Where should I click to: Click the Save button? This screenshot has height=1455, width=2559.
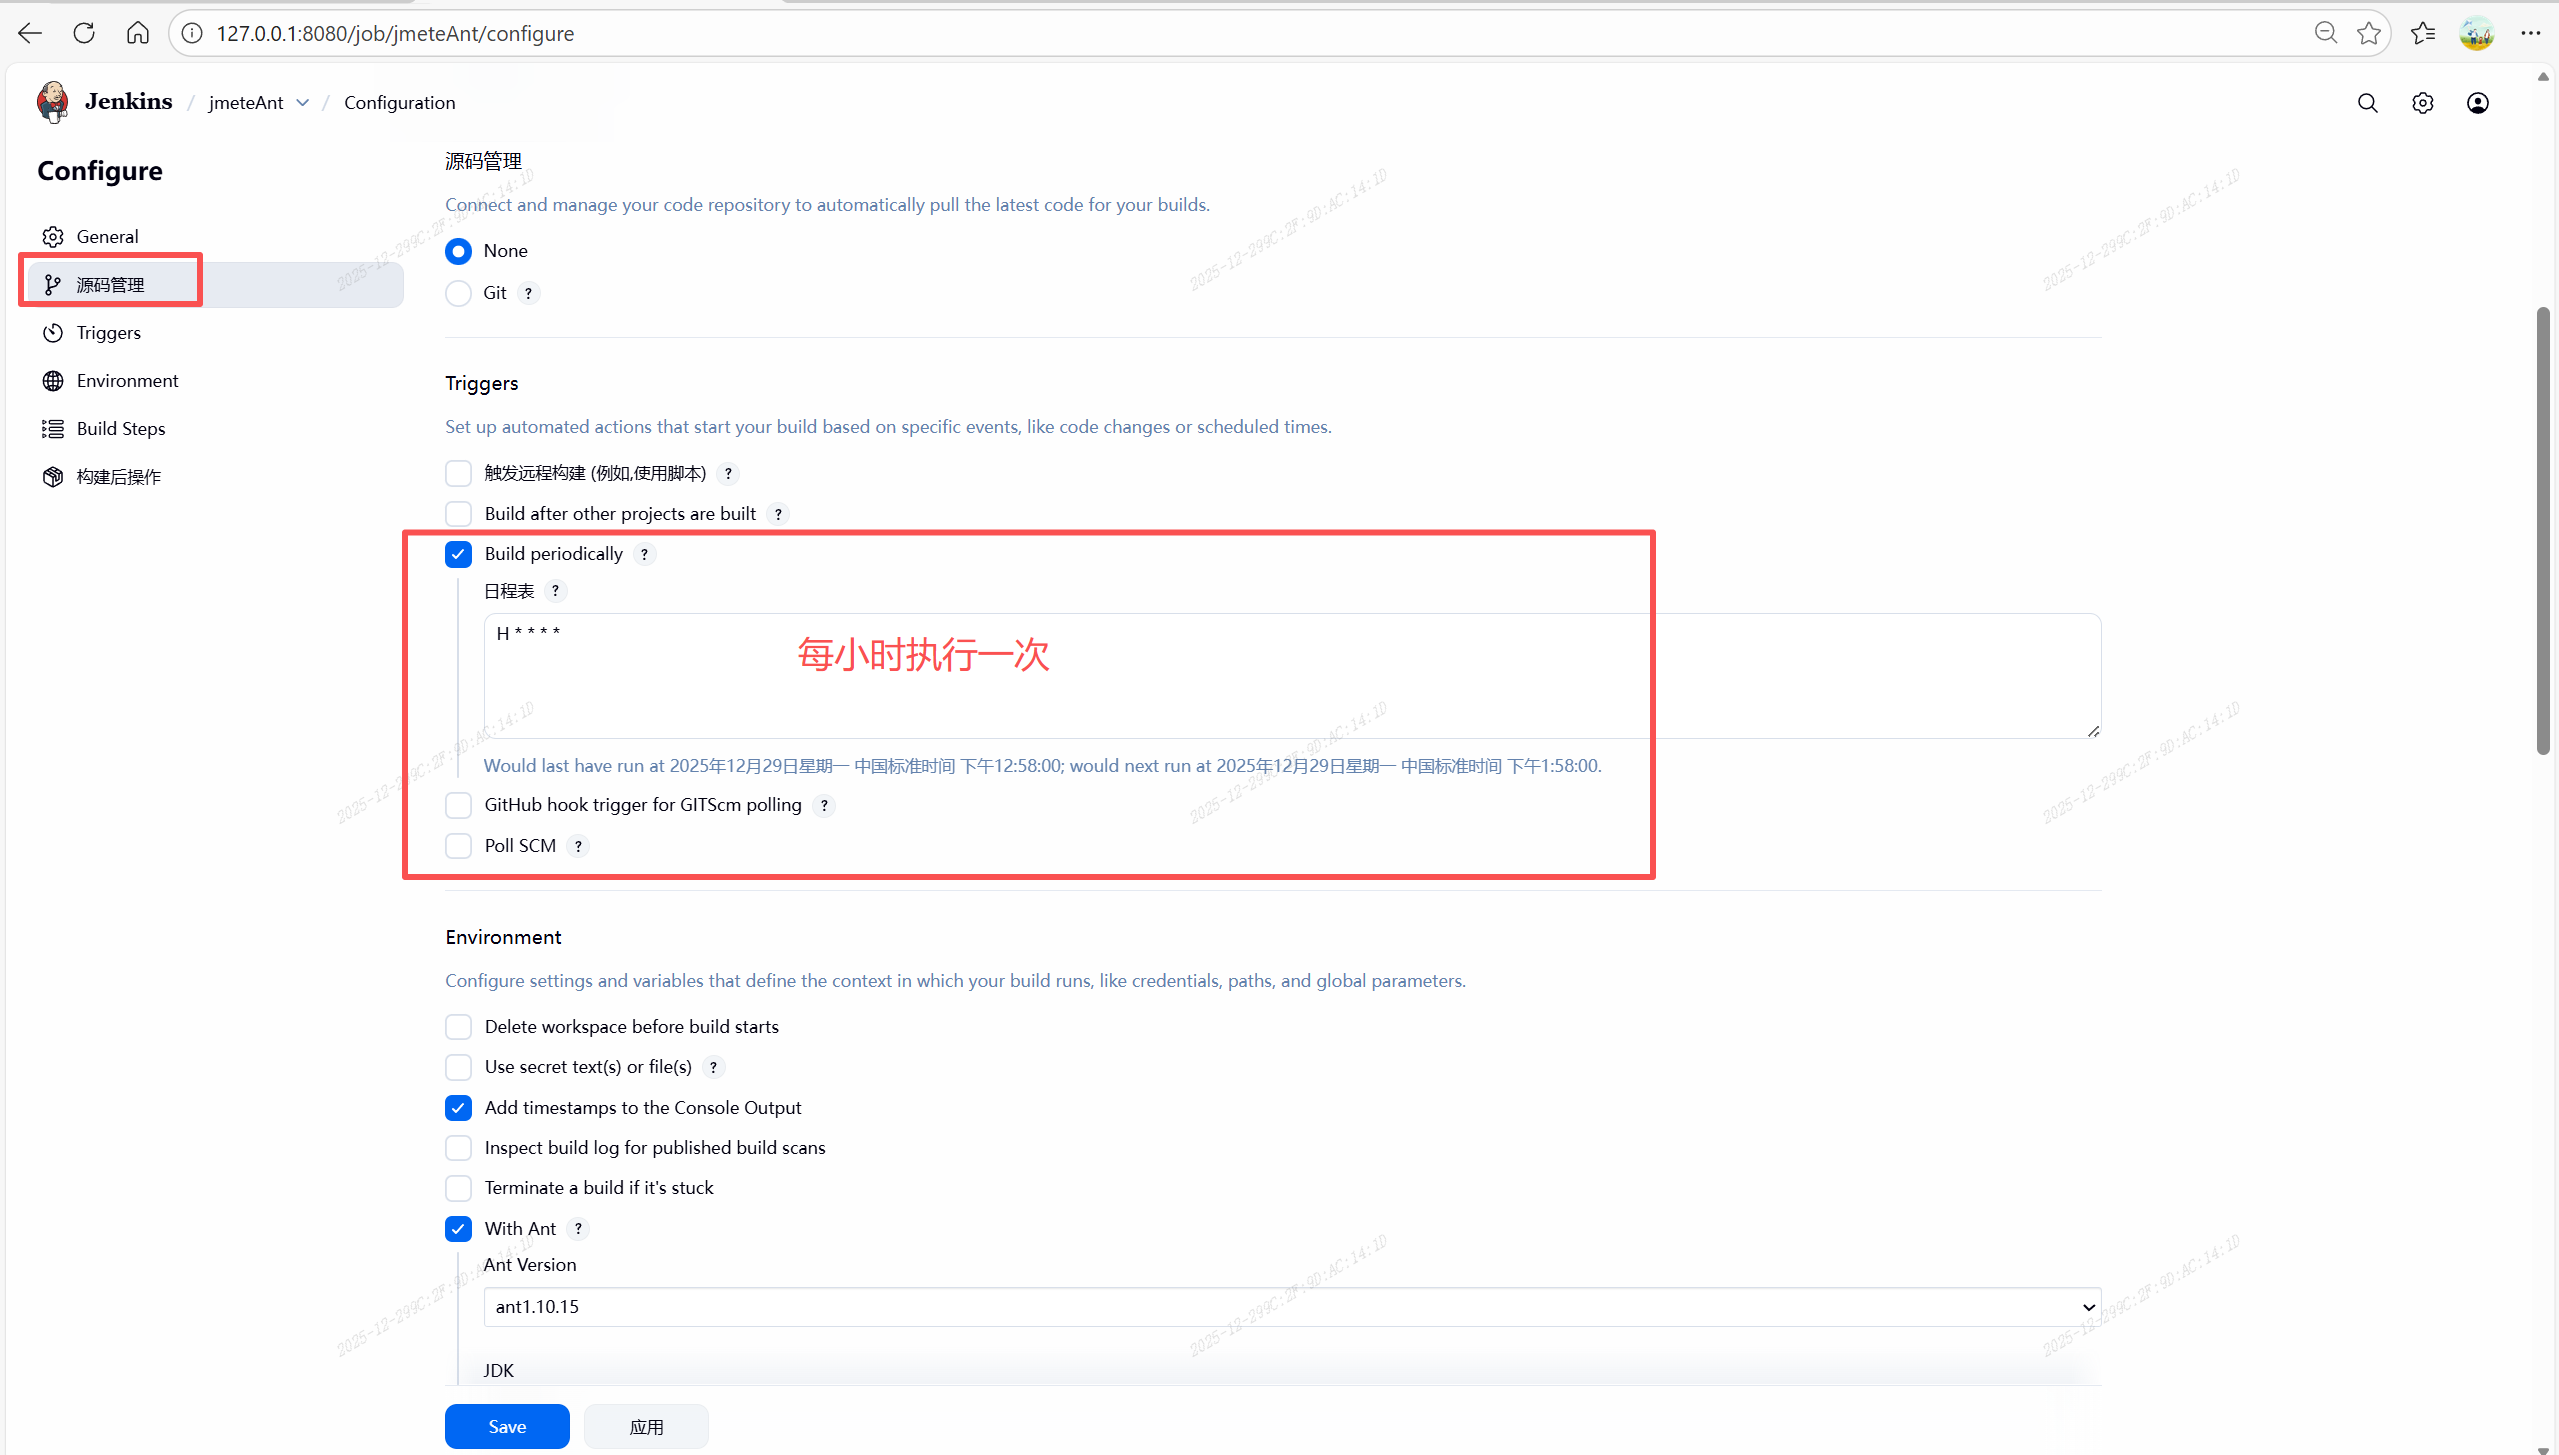click(x=507, y=1426)
